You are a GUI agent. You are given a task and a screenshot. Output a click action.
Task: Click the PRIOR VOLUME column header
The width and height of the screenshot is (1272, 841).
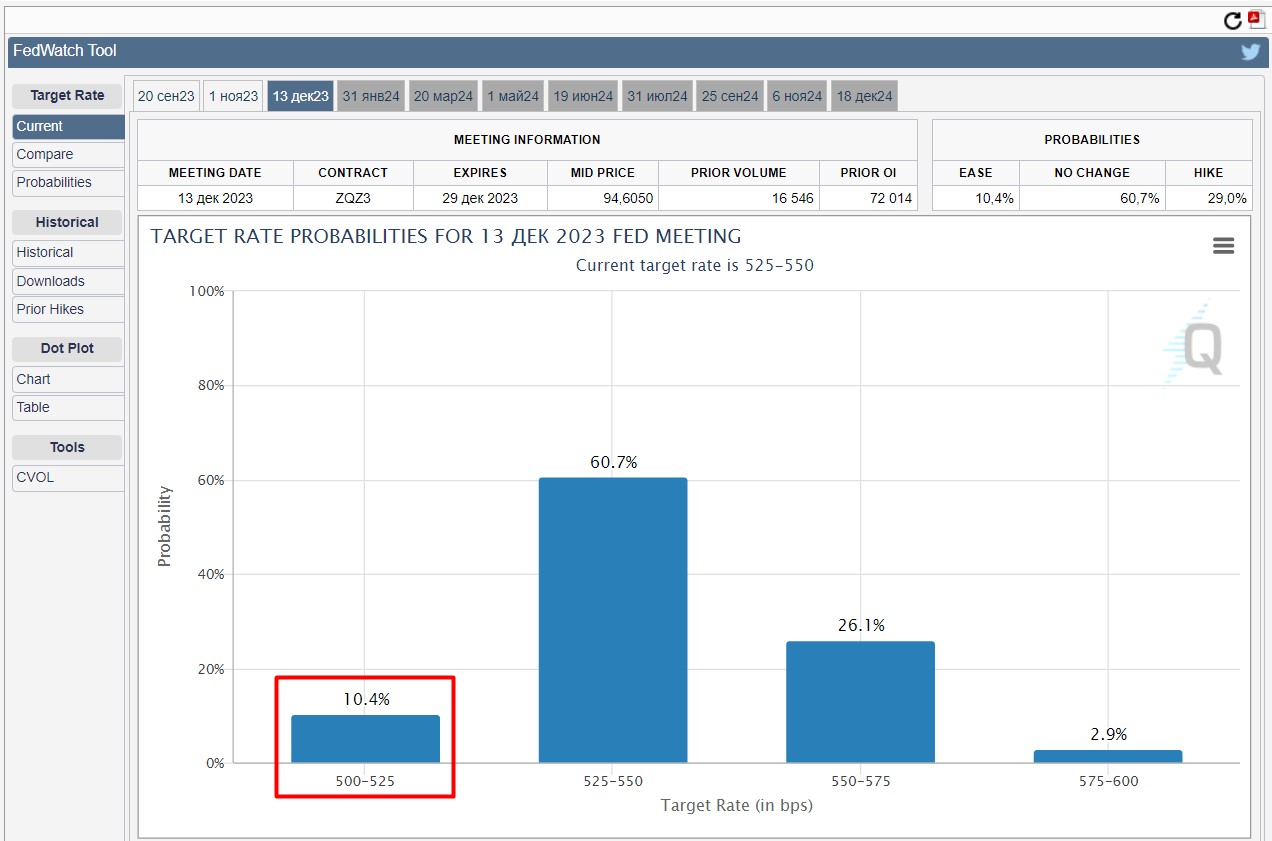(x=739, y=172)
